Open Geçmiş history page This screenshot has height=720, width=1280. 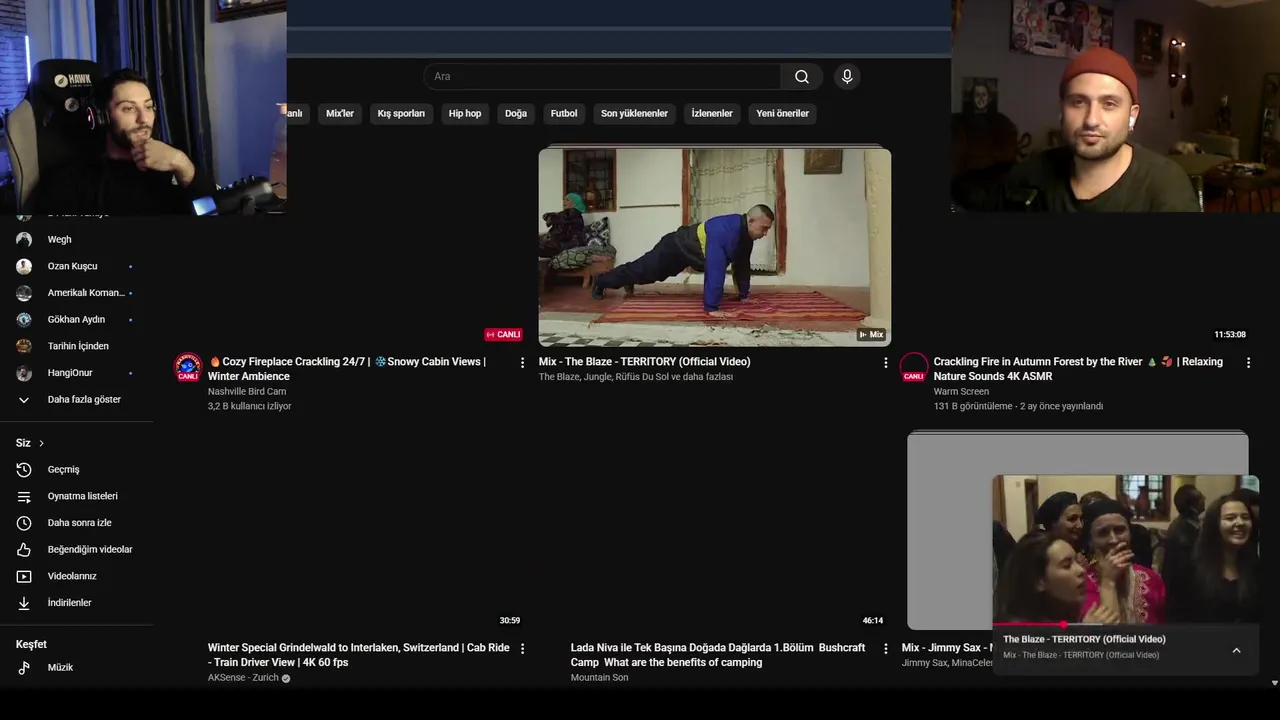point(63,470)
